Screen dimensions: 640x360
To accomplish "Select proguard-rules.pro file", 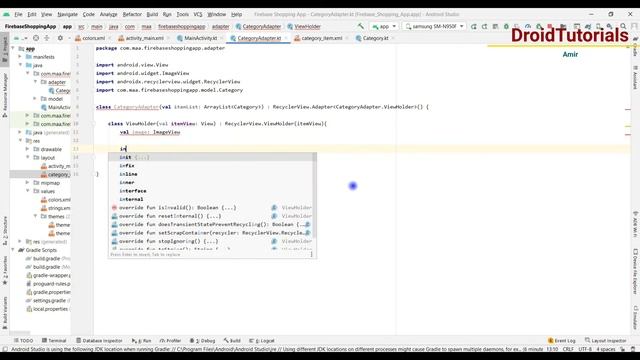I will click(48, 284).
